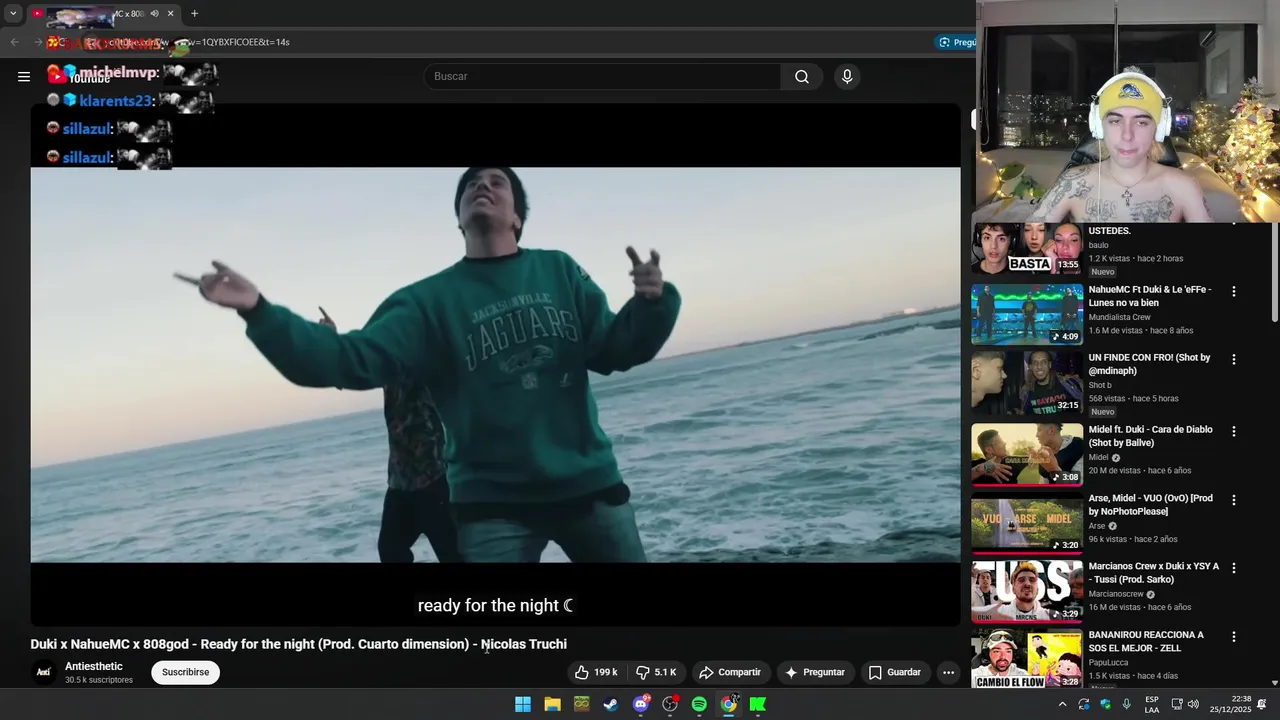Start voice search with the microphone icon

pos(847,77)
